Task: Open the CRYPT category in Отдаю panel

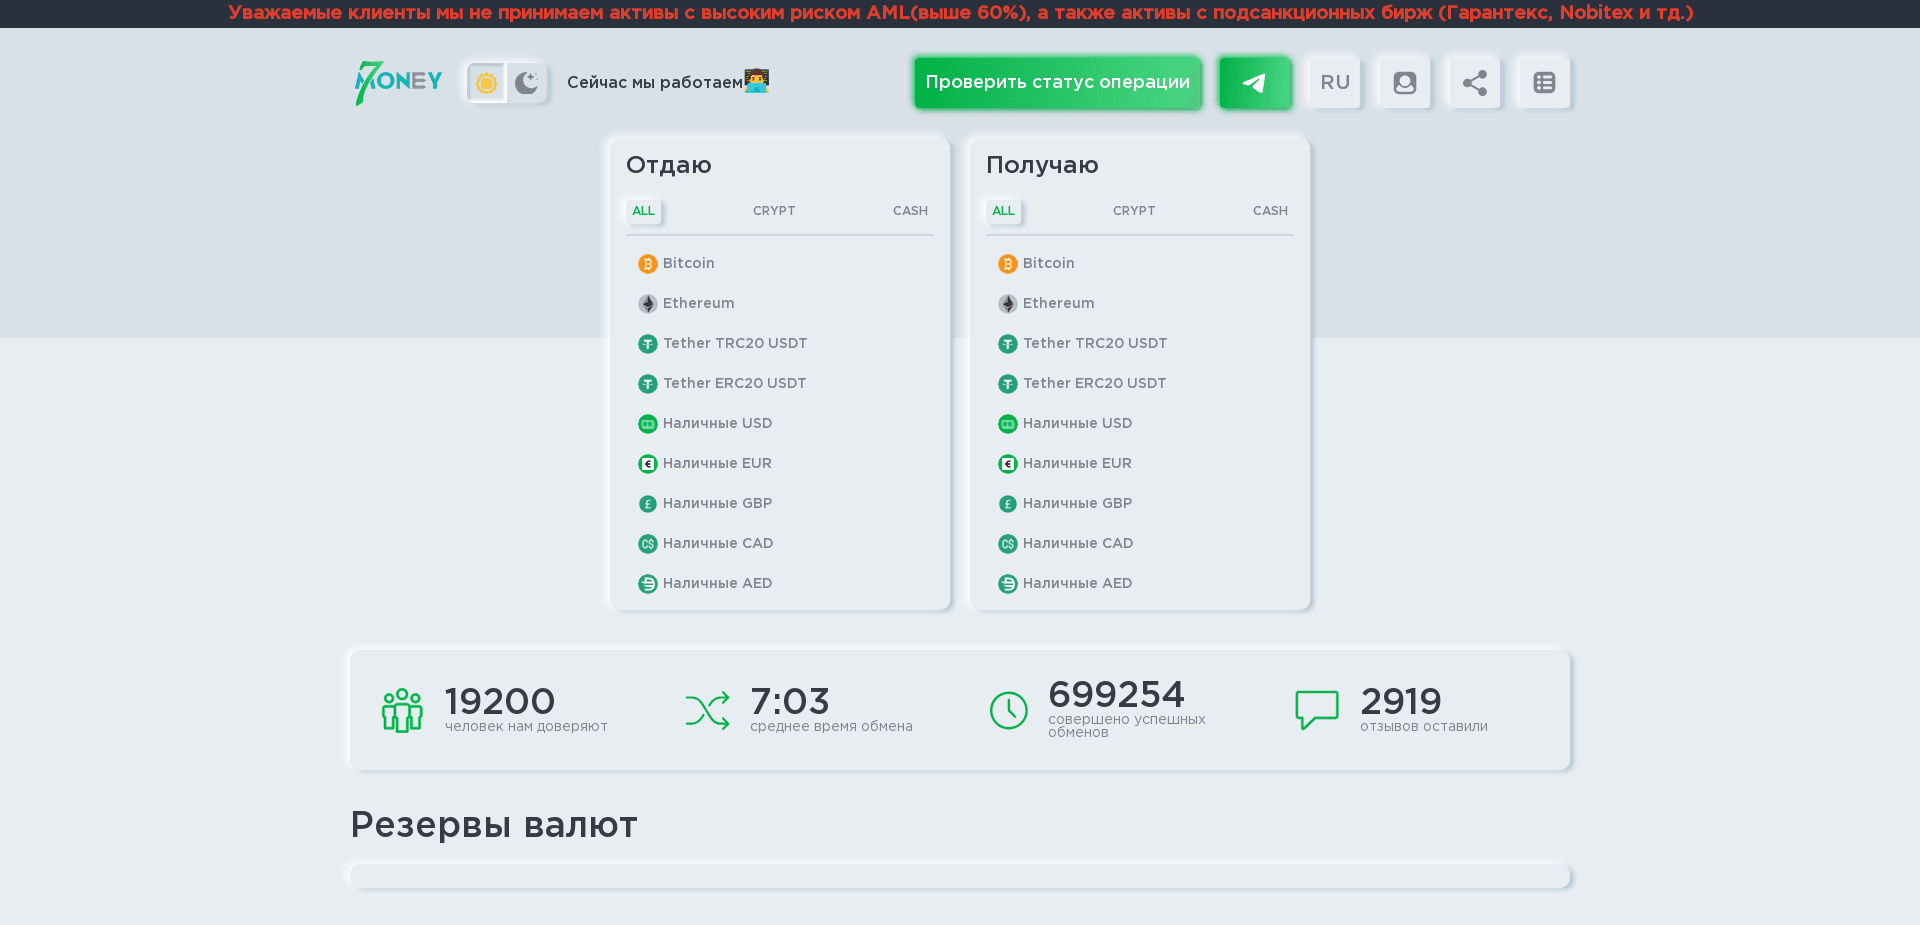Action: [773, 211]
